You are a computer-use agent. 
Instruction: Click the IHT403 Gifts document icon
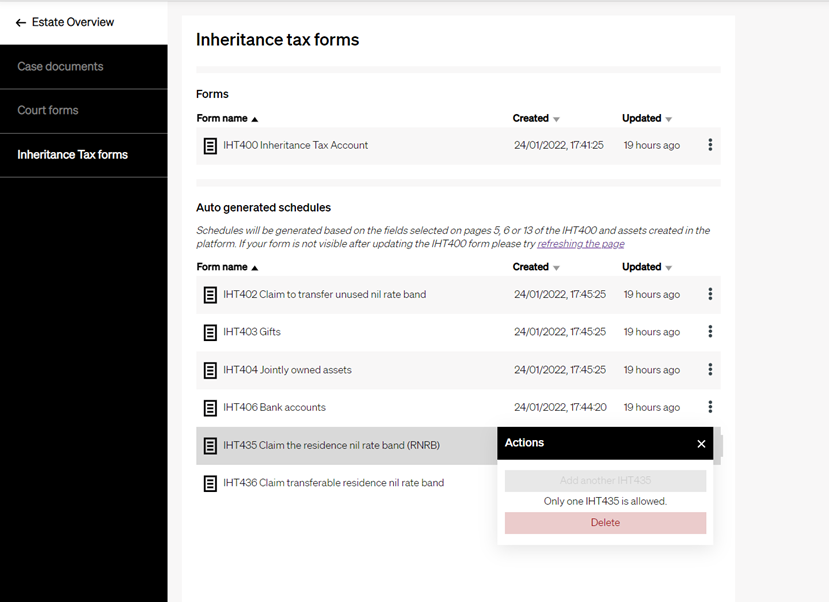[x=210, y=332]
